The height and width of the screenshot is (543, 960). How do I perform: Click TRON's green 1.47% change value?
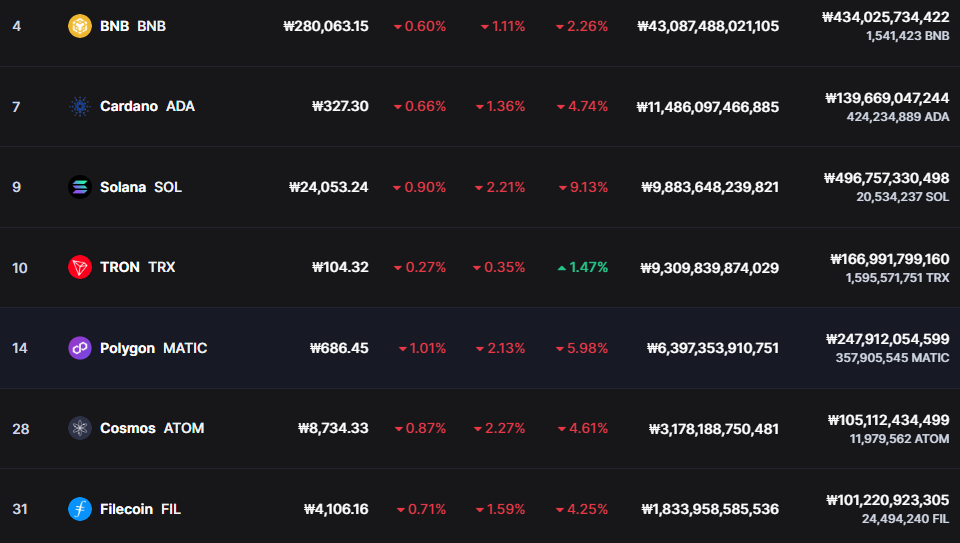click(x=583, y=267)
